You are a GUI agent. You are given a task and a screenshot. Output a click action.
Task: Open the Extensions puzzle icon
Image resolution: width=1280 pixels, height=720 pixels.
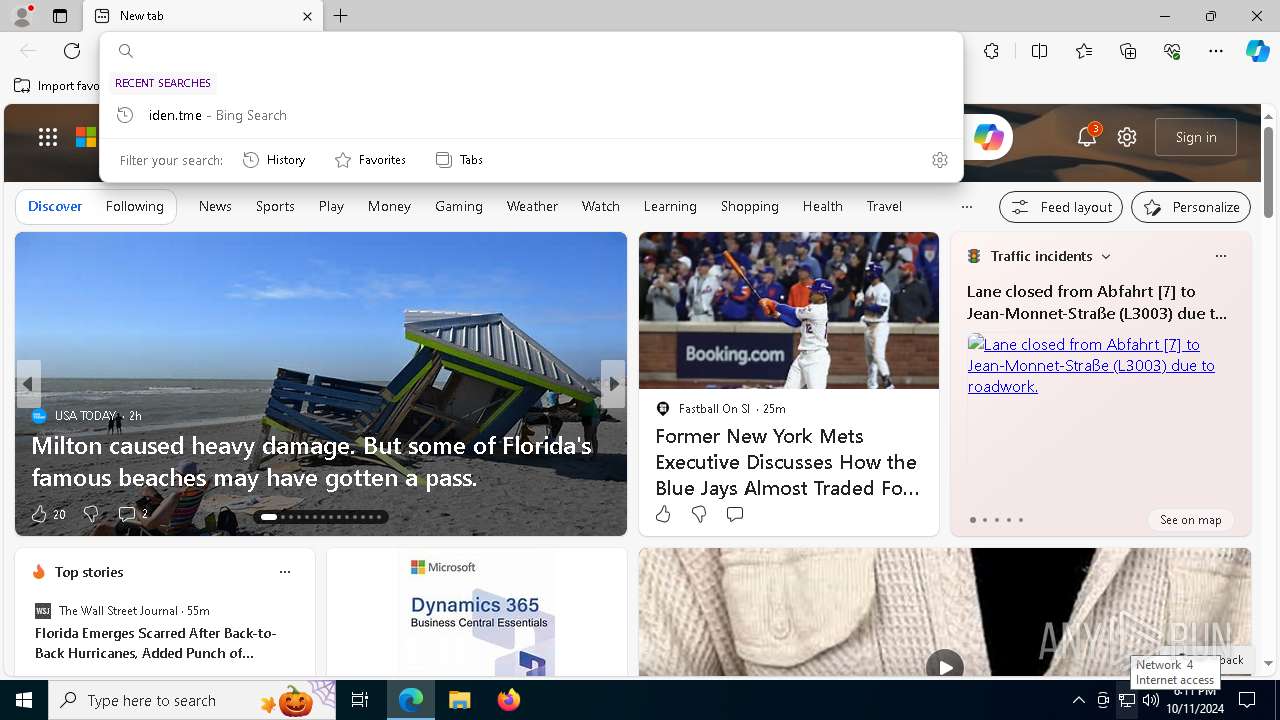pos(991,51)
